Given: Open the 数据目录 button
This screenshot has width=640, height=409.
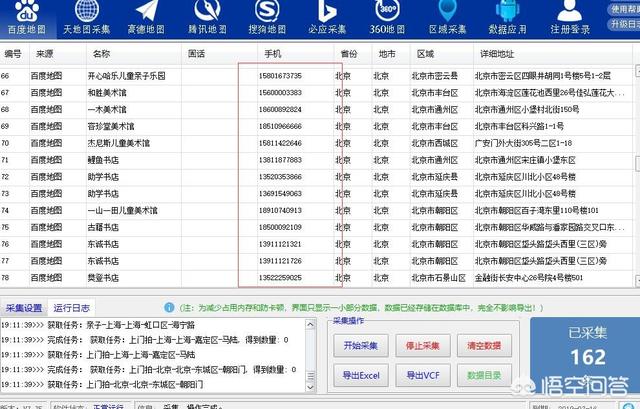Looking at the screenshot, I should pos(484,376).
